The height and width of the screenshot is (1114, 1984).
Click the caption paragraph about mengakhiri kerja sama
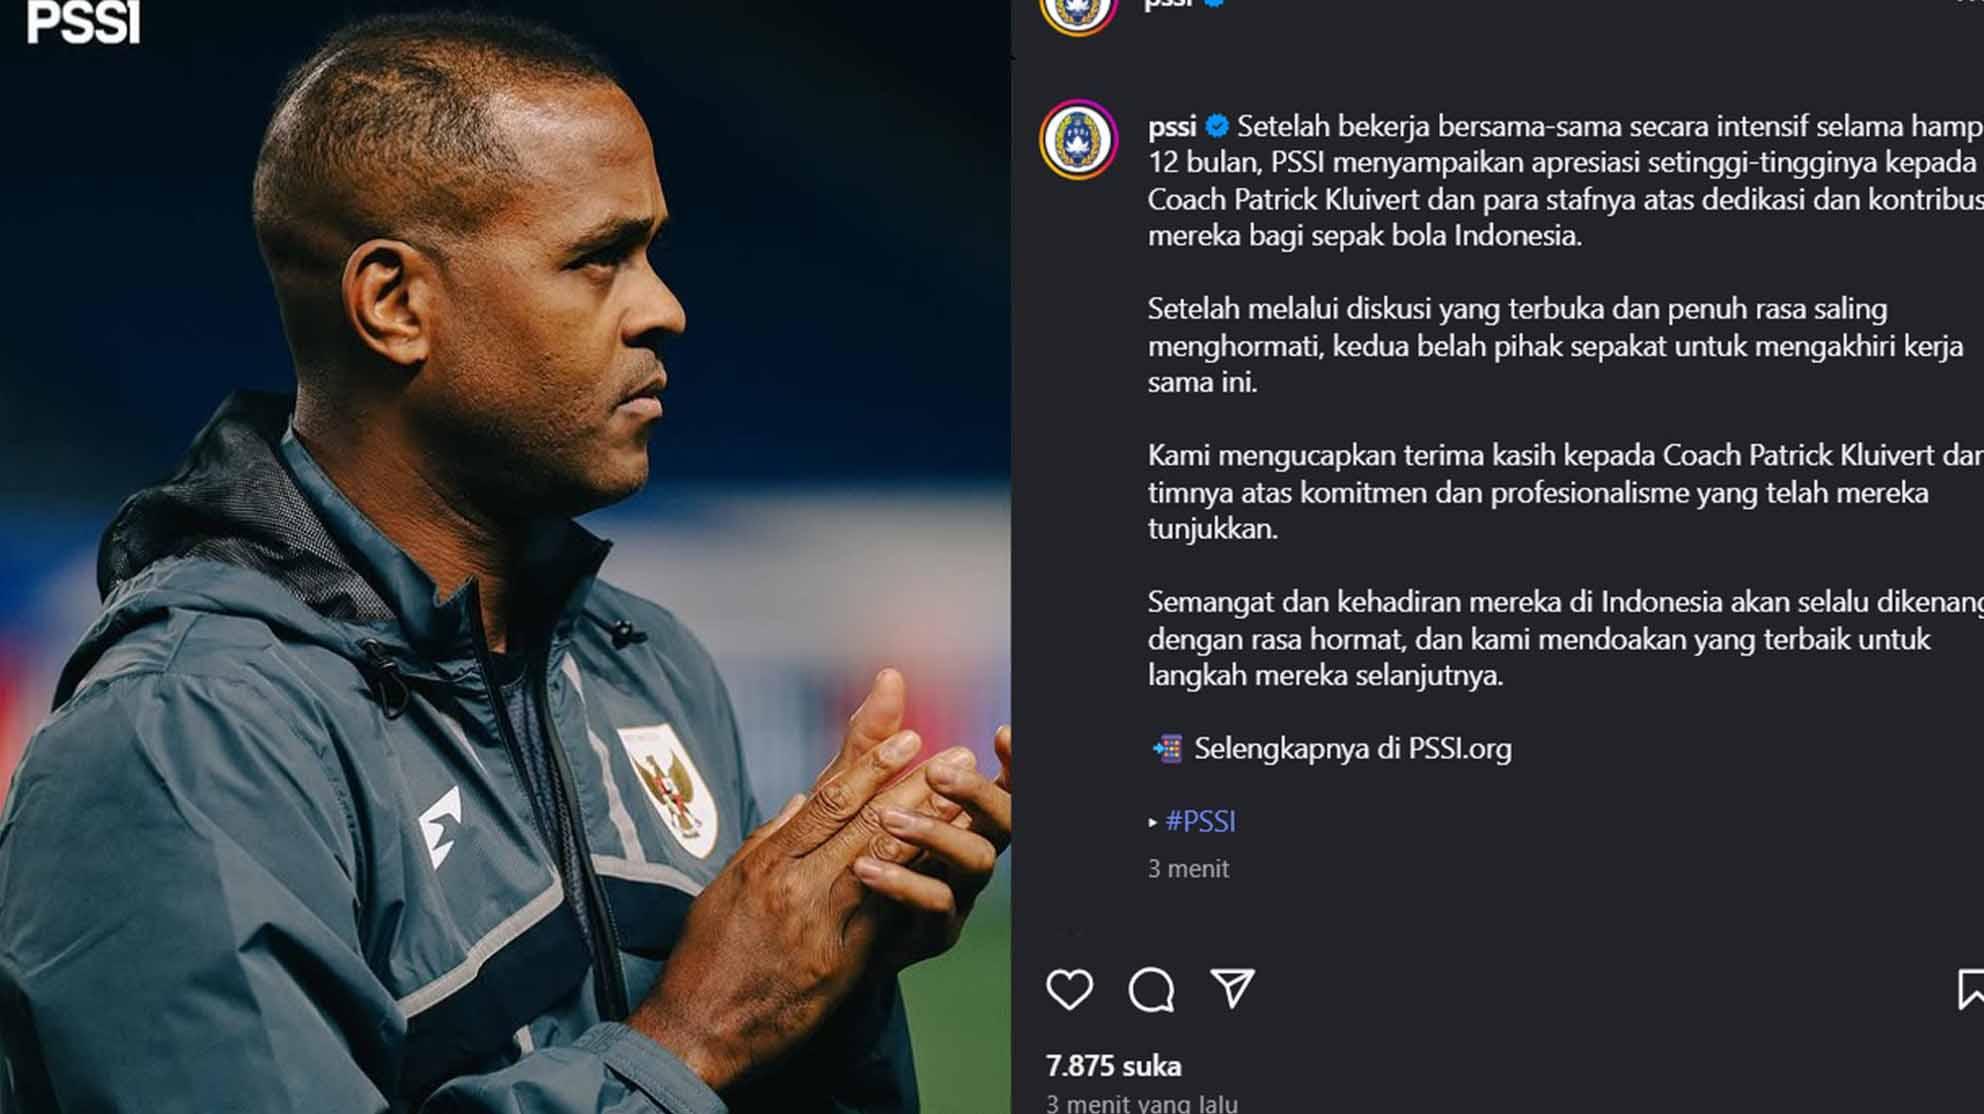[1555, 345]
